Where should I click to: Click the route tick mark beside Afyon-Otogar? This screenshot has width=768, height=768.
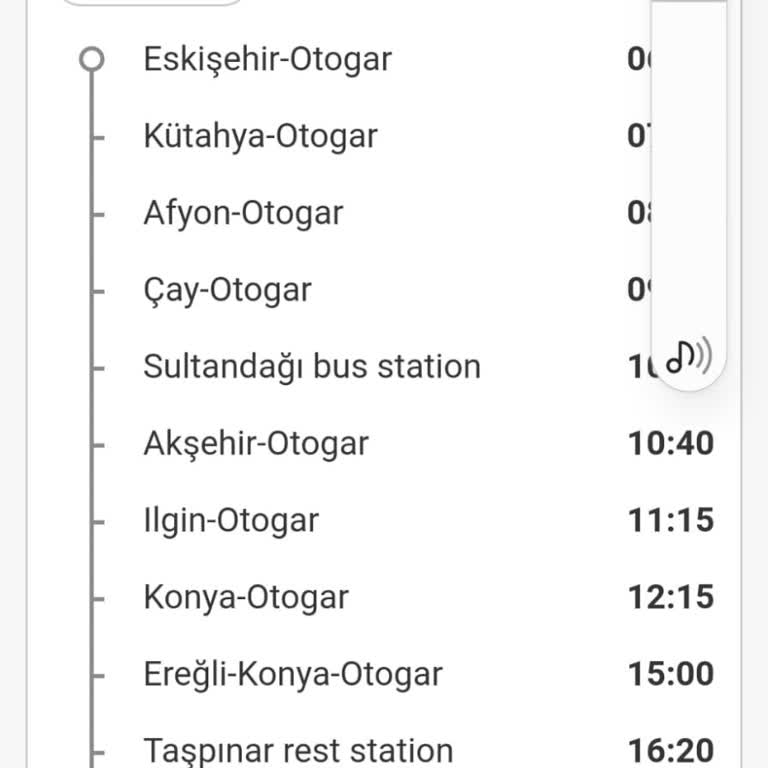(97, 214)
